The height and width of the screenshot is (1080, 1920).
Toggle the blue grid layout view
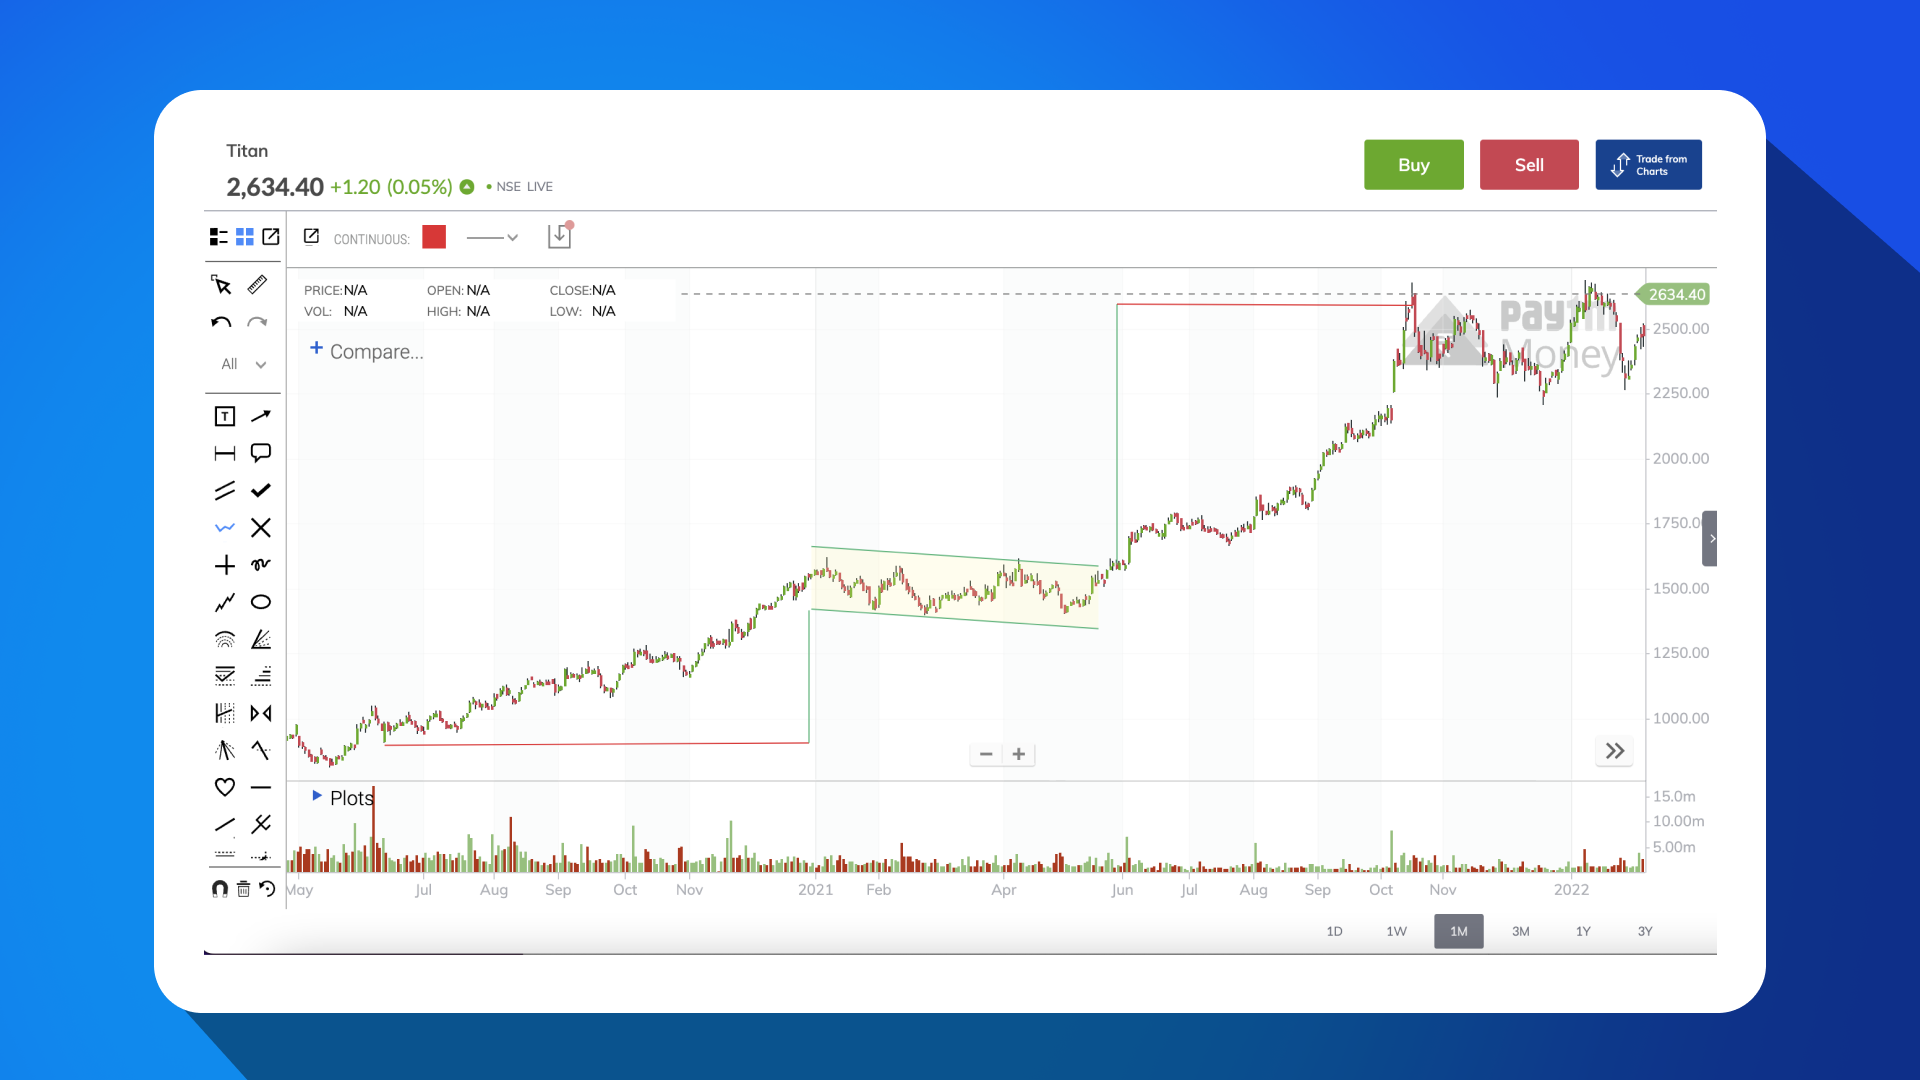coord(245,236)
